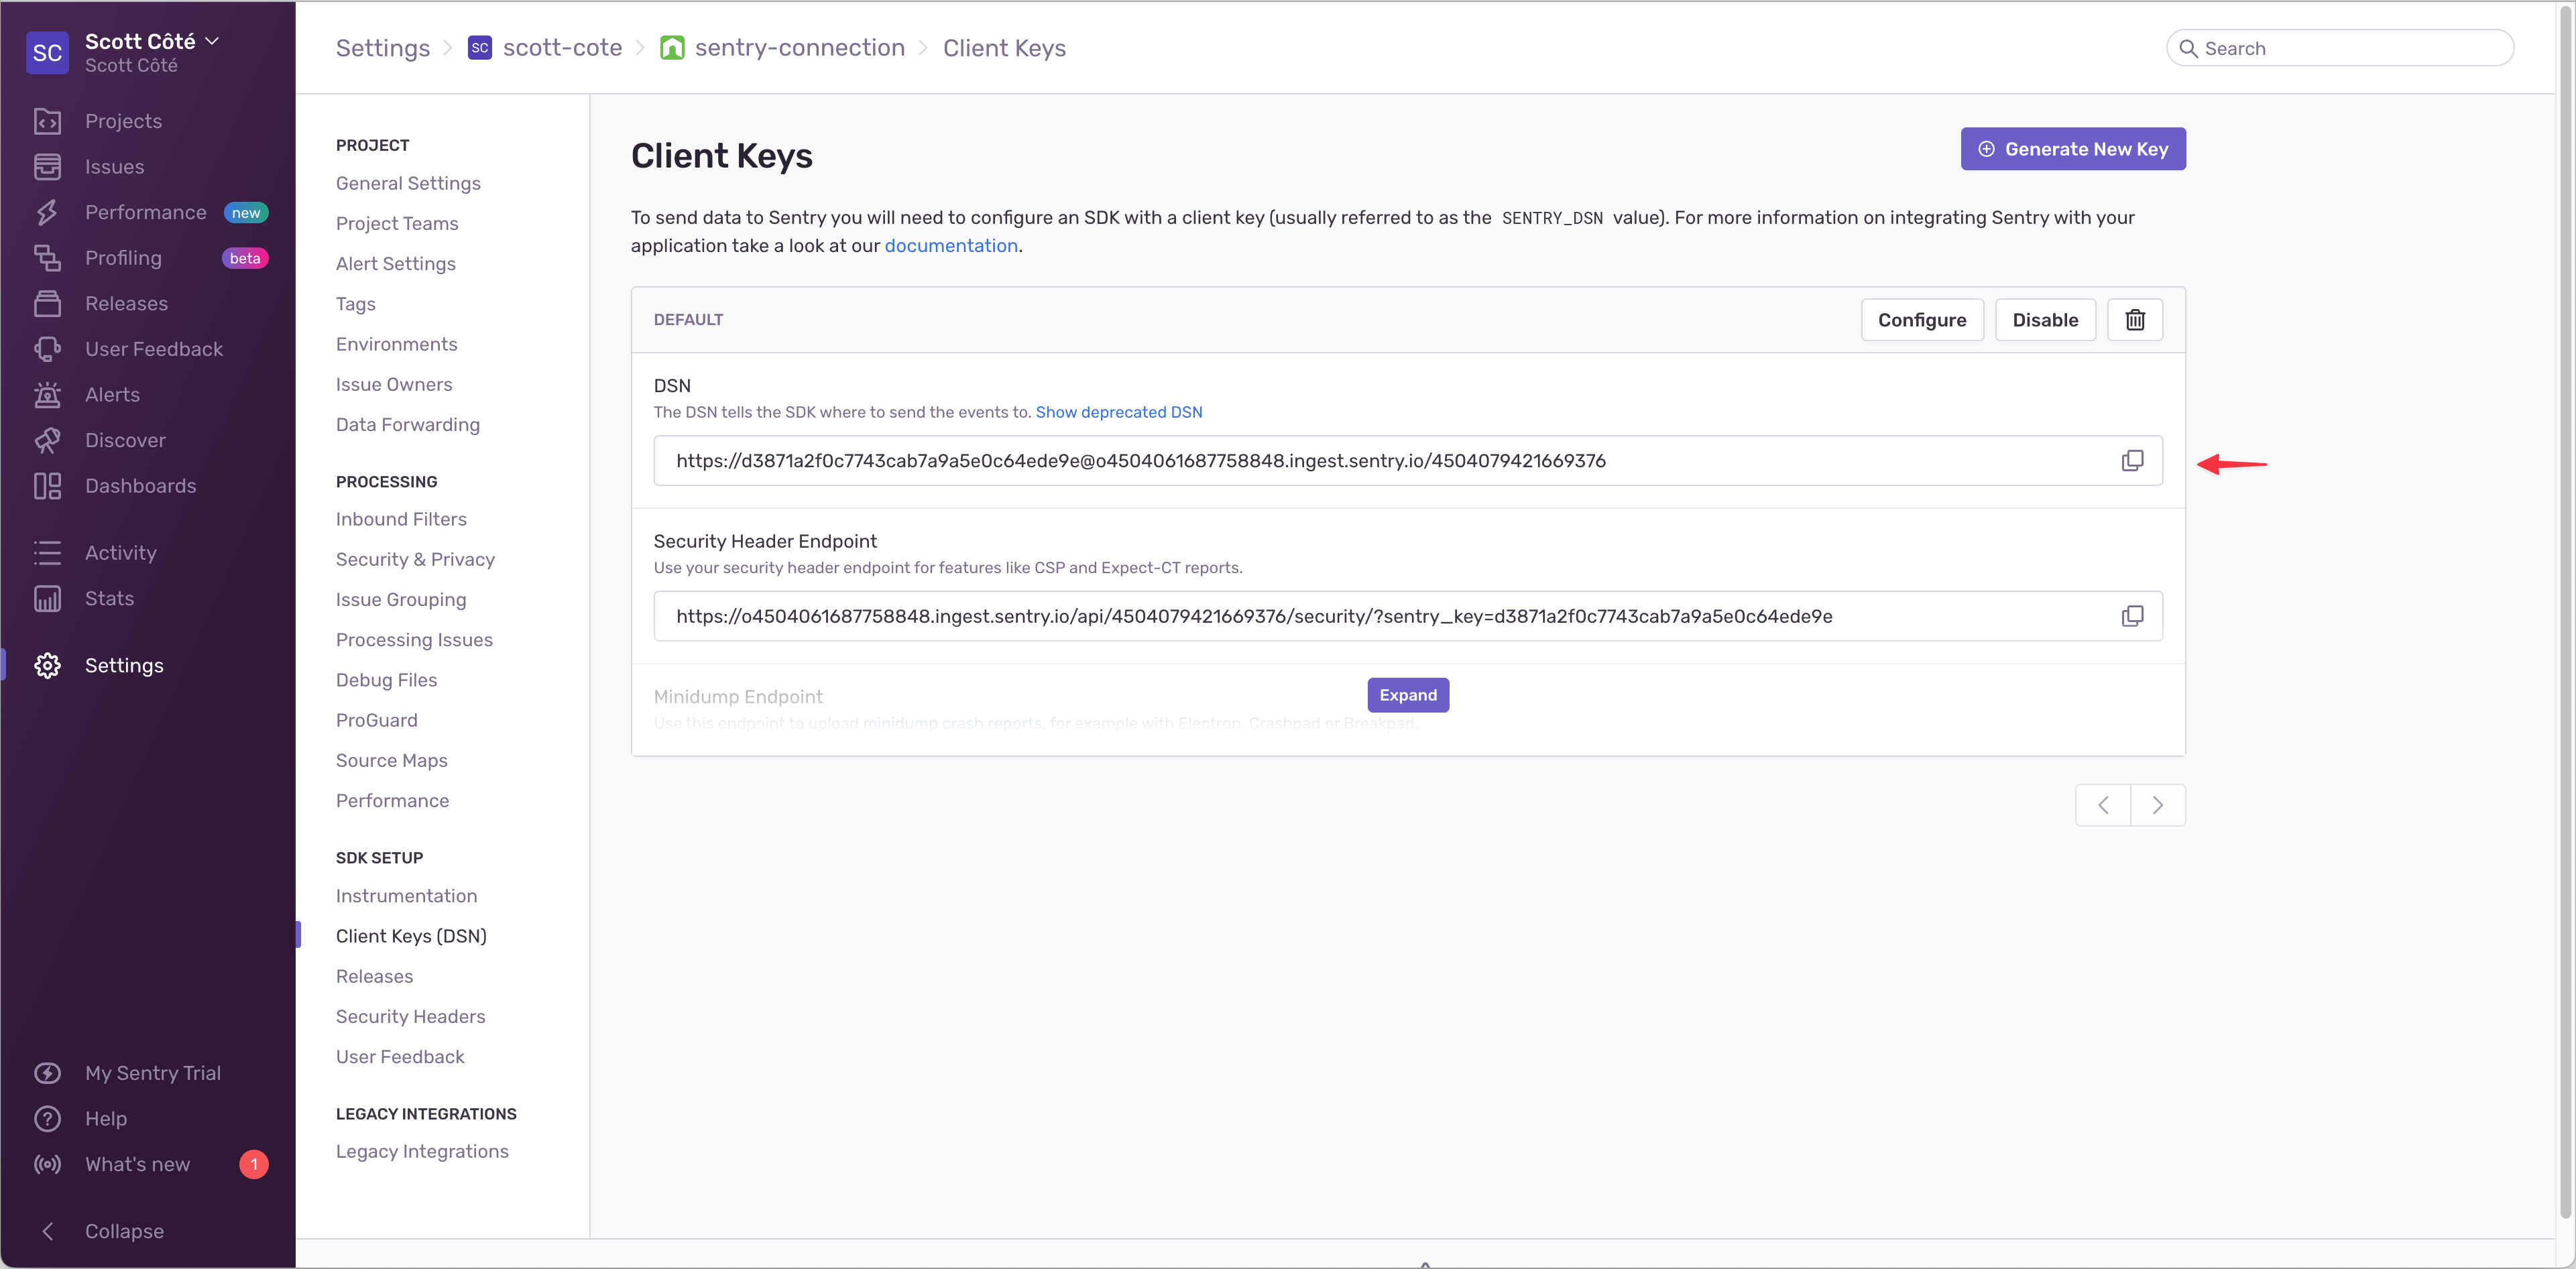
Task: Open Data Forwarding settings
Action: pyautogui.click(x=408, y=425)
